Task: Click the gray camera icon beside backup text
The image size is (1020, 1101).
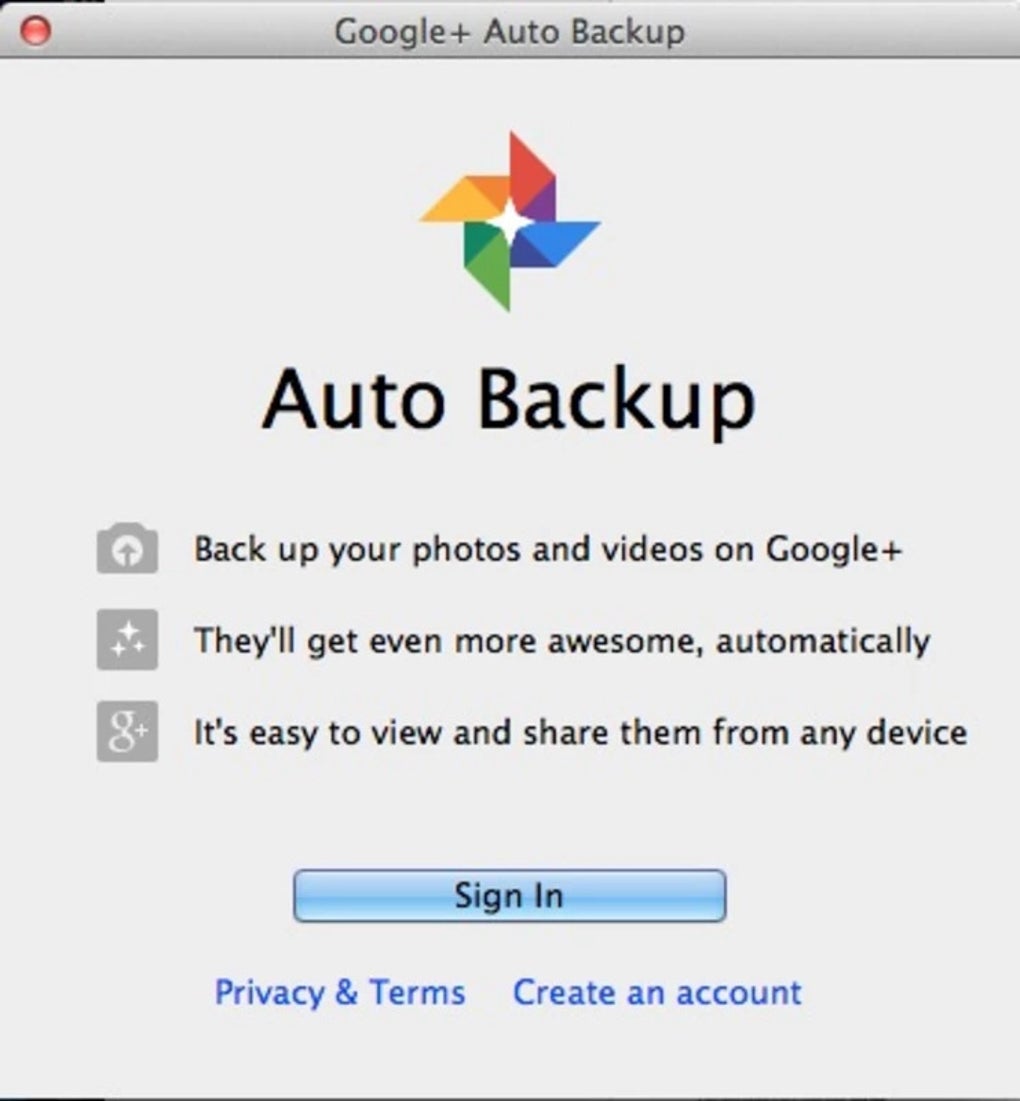Action: tap(128, 548)
